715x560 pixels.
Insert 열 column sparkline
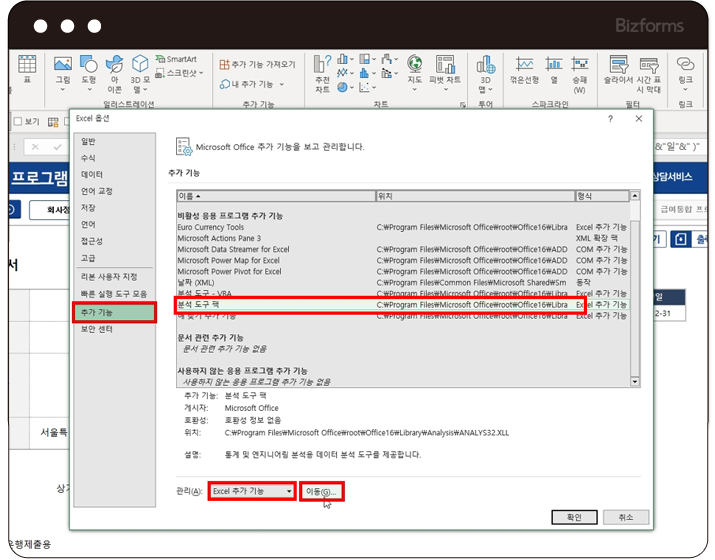click(554, 64)
